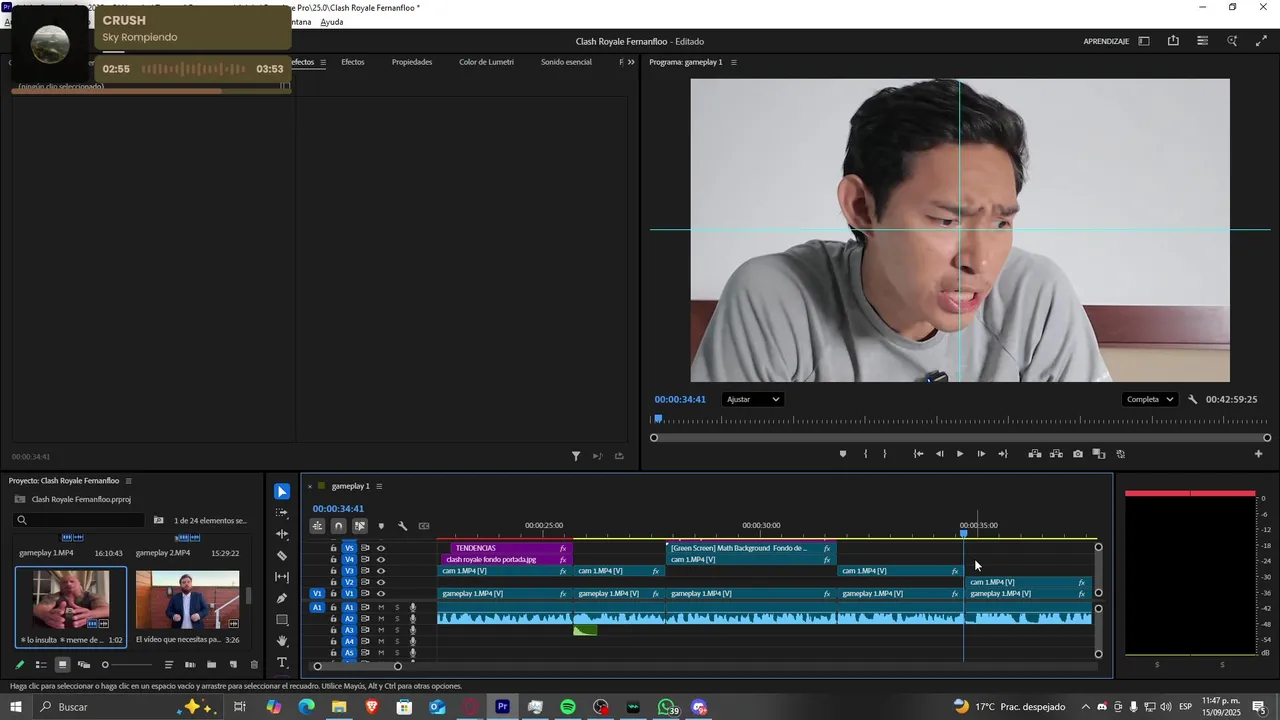Viewport: 1280px width, 720px height.
Task: Select the Hand tool
Action: [x=282, y=641]
